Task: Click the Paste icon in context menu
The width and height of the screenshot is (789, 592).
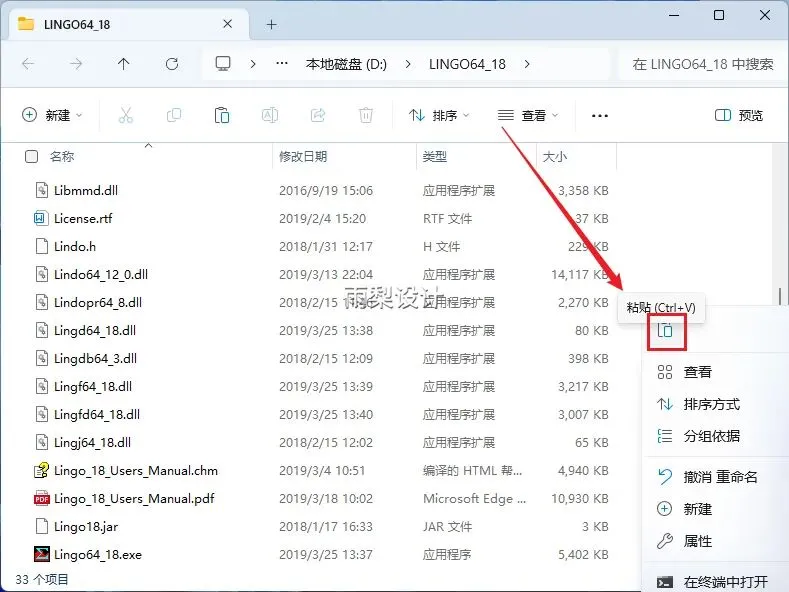Action: pos(665,331)
